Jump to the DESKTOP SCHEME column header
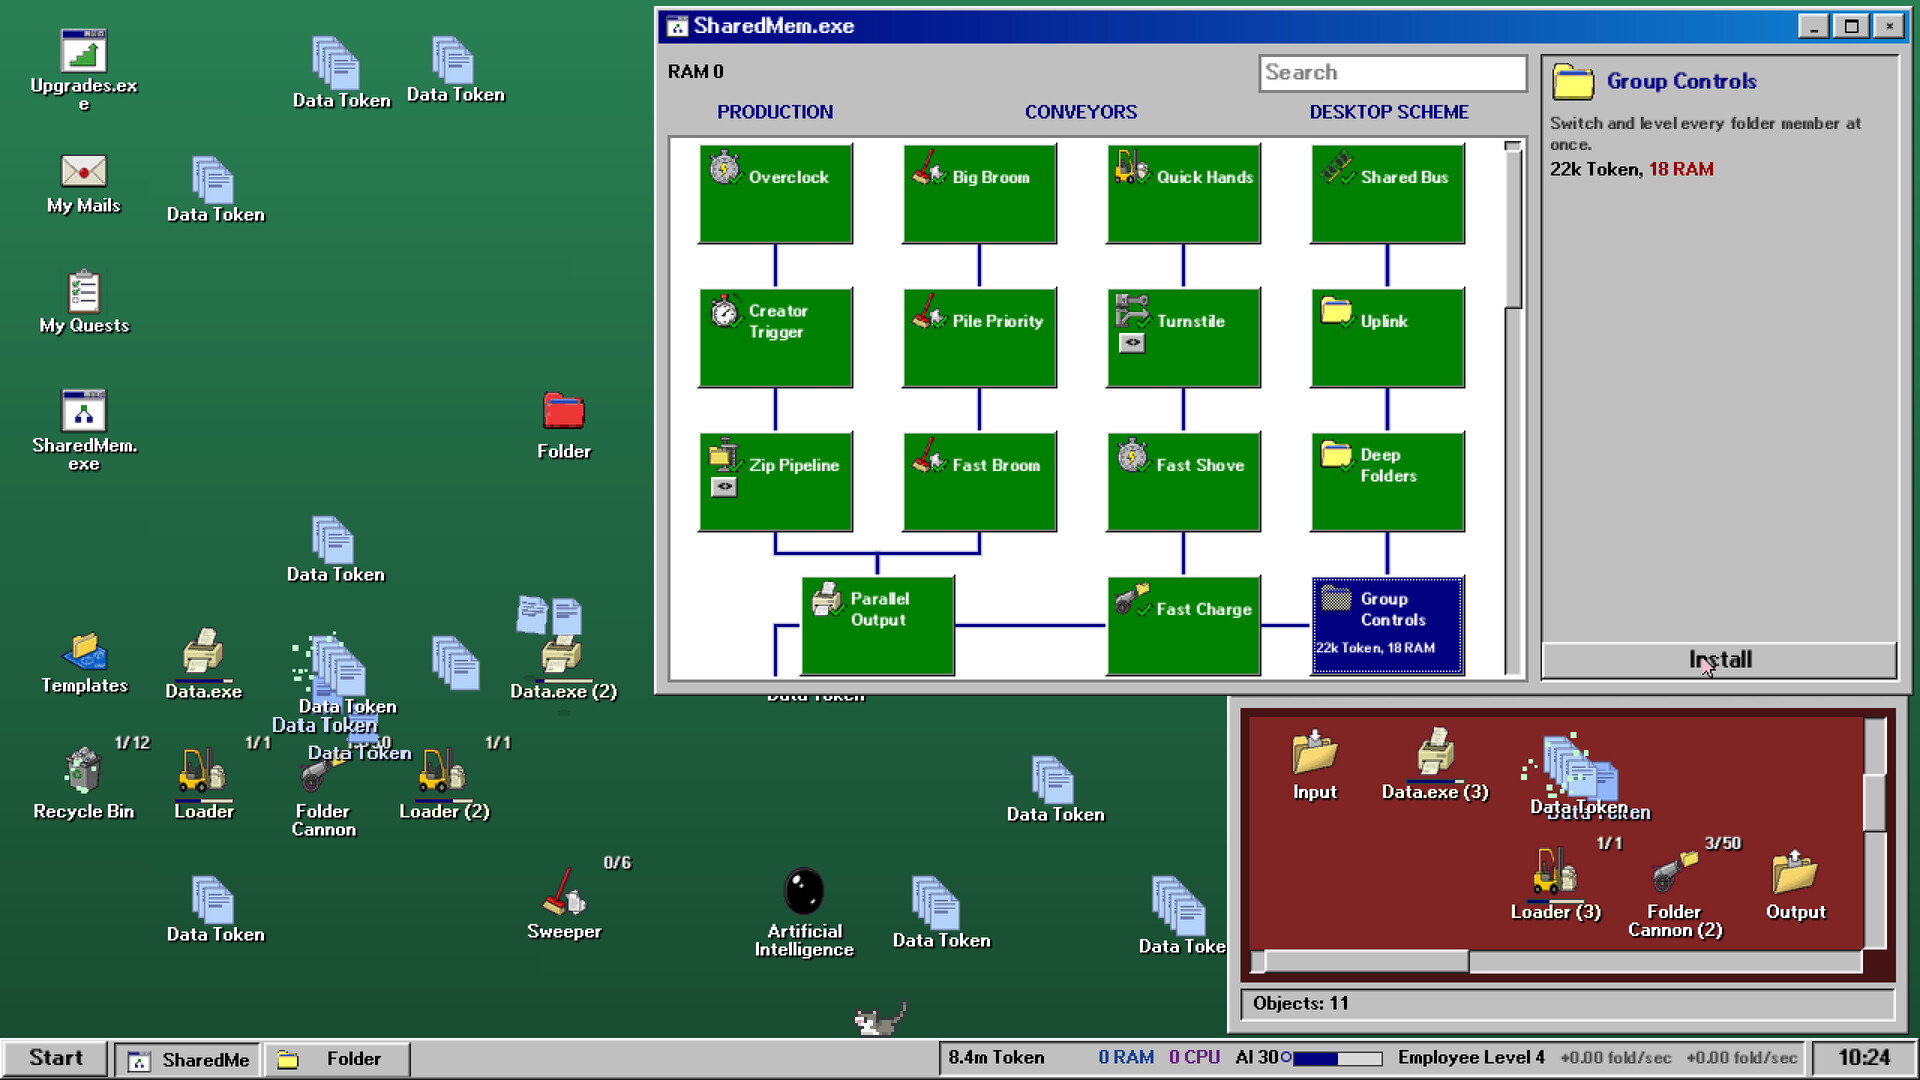The image size is (1920, 1080). point(1389,112)
